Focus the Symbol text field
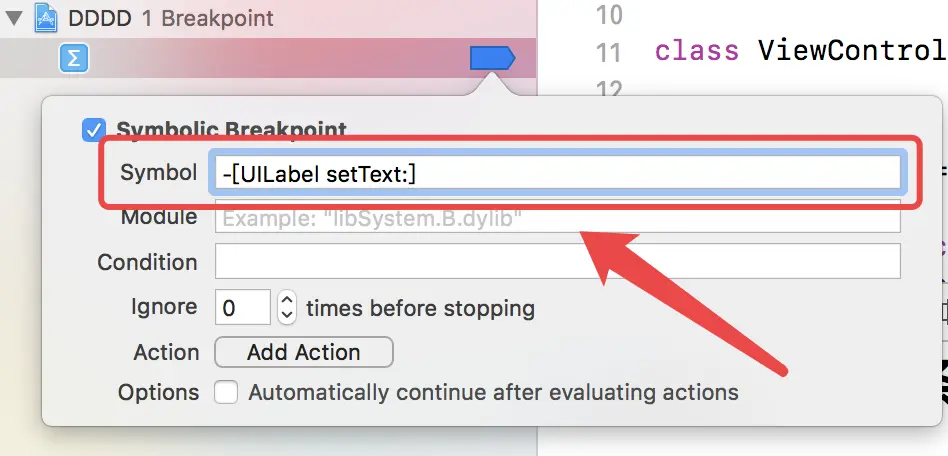This screenshot has height=456, width=948. 557,173
